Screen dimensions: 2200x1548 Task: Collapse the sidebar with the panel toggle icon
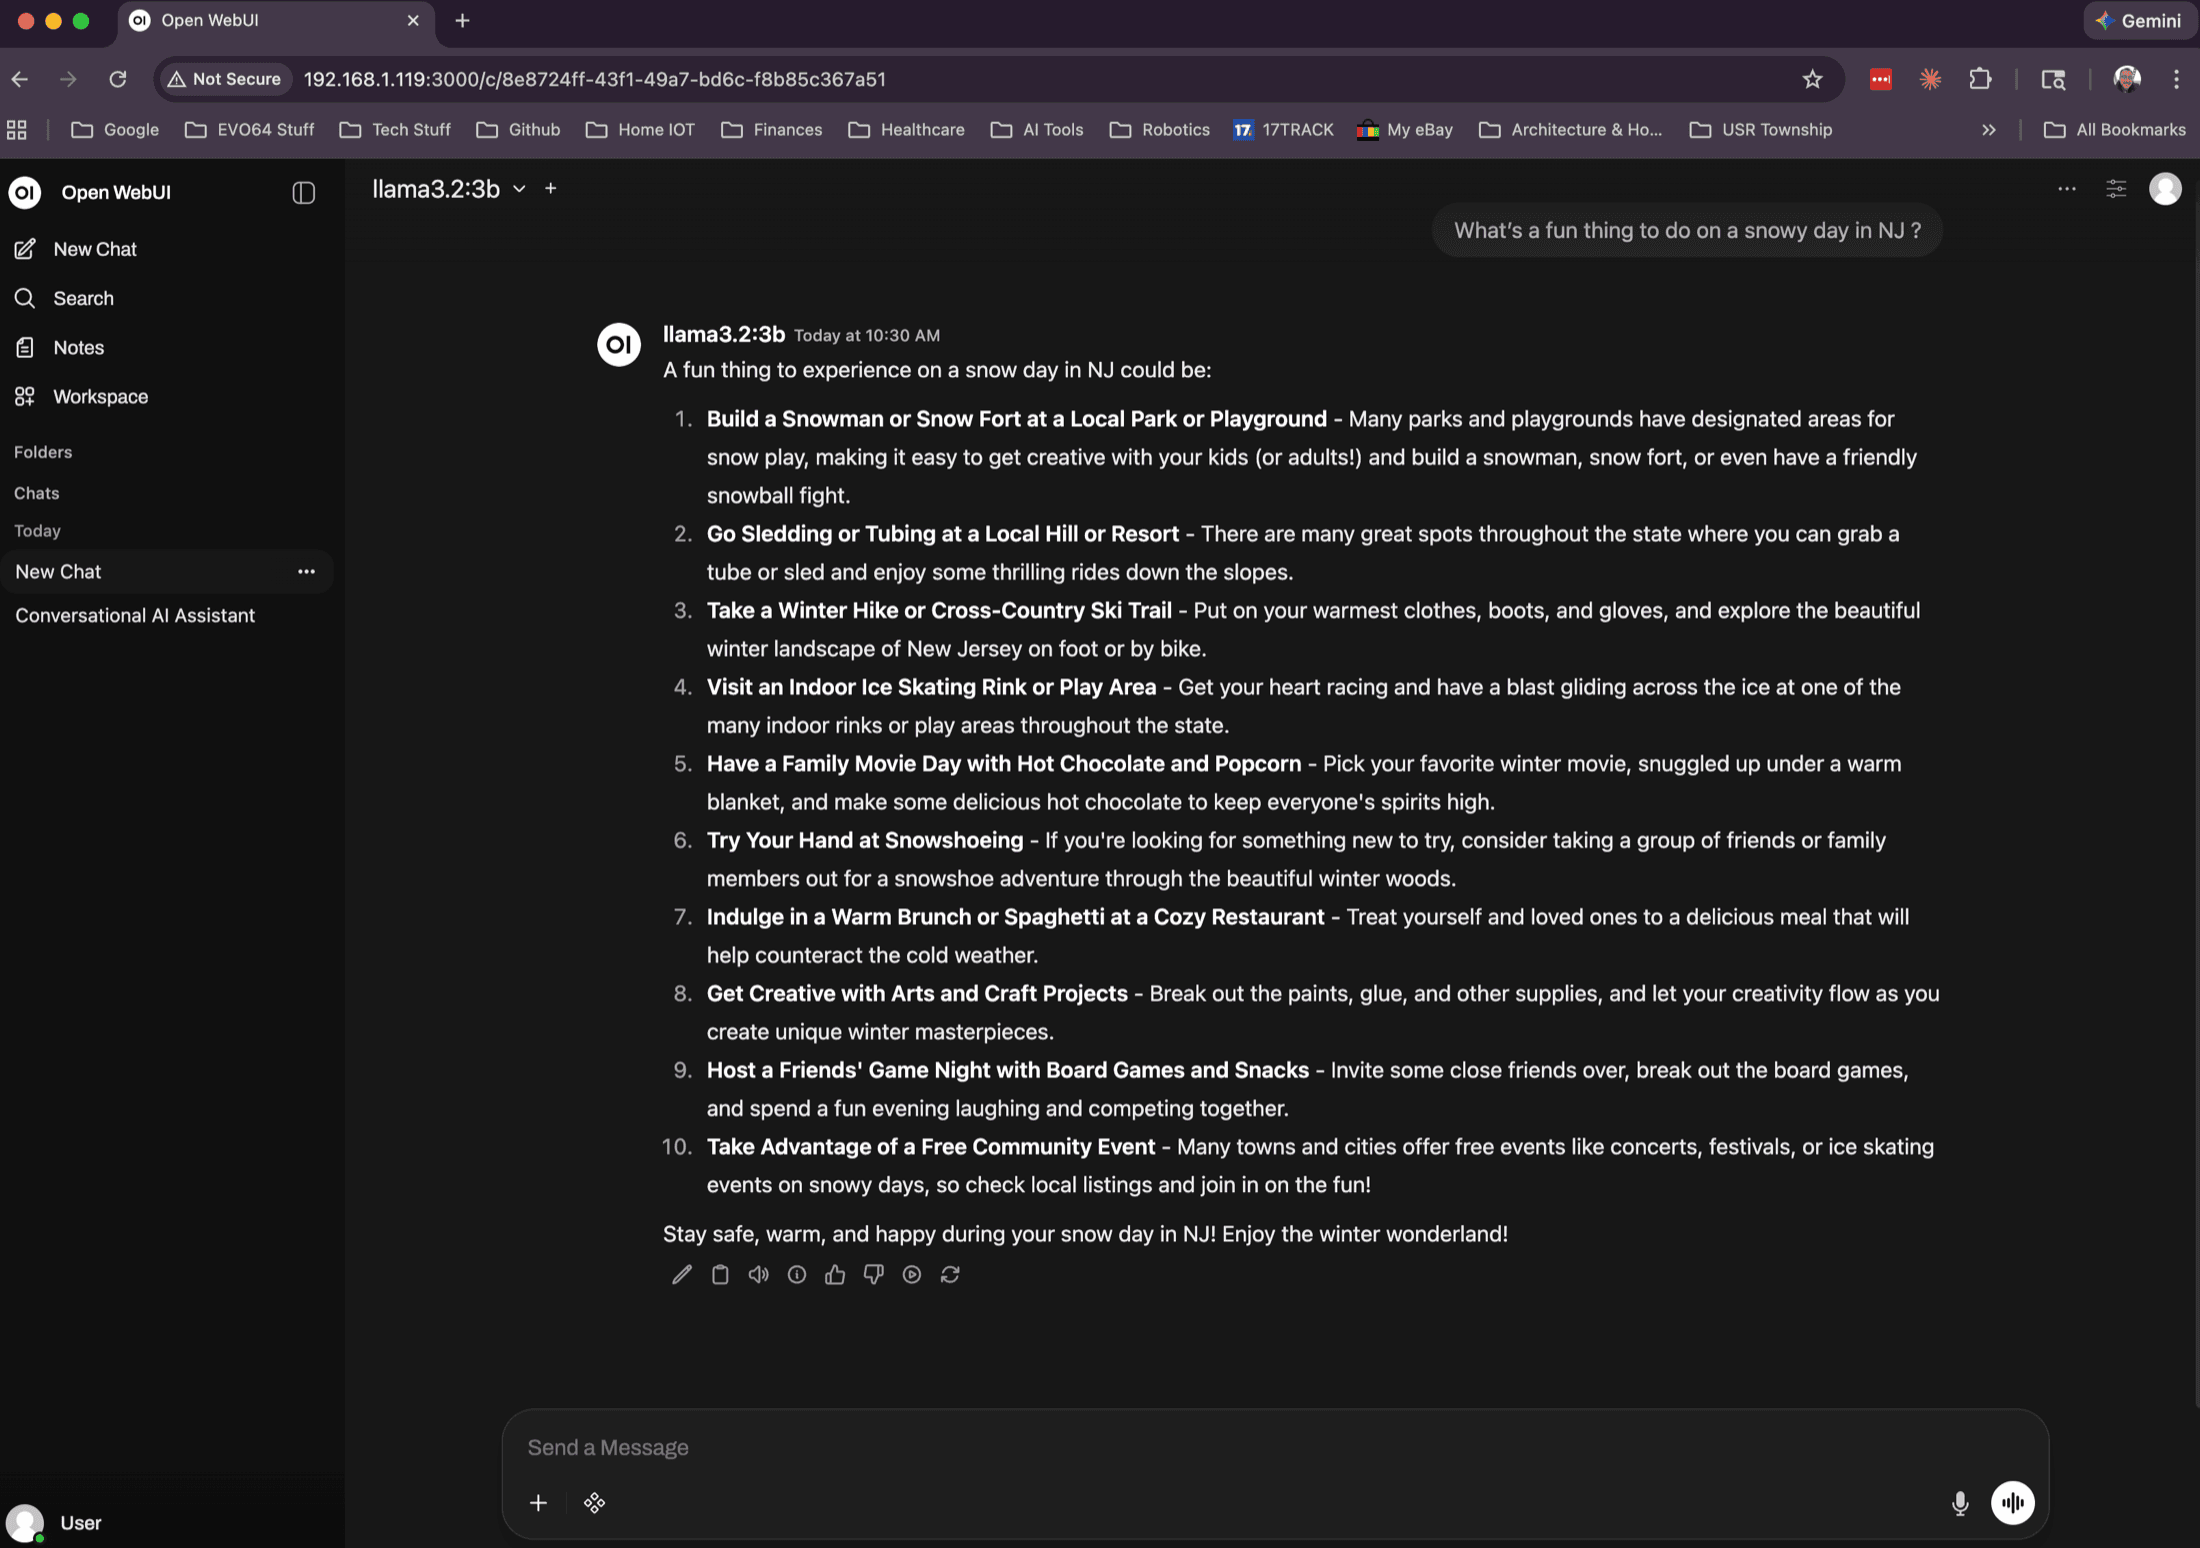coord(303,192)
